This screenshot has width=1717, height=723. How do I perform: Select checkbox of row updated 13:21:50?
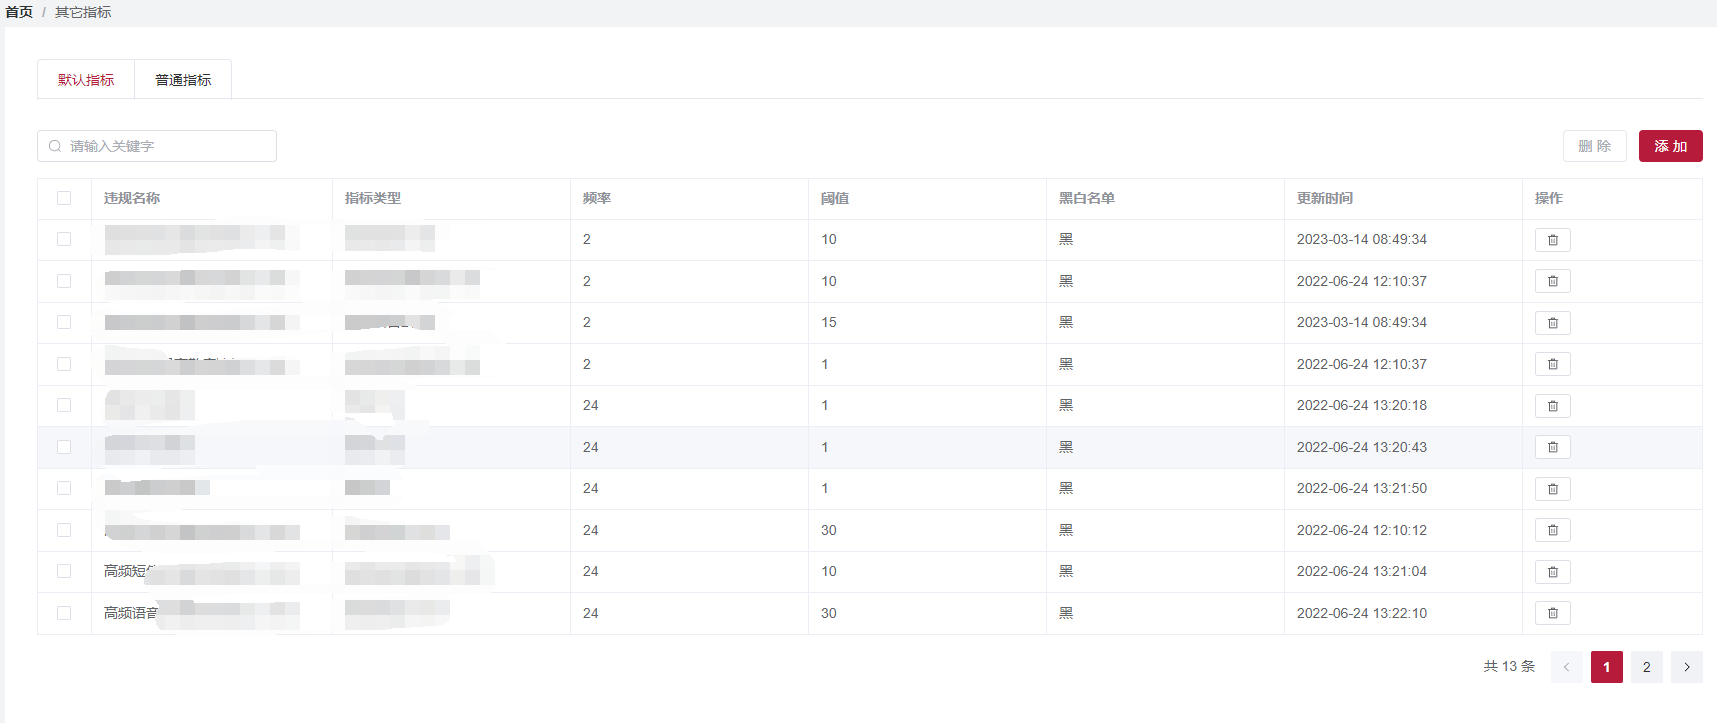pyautogui.click(x=64, y=488)
